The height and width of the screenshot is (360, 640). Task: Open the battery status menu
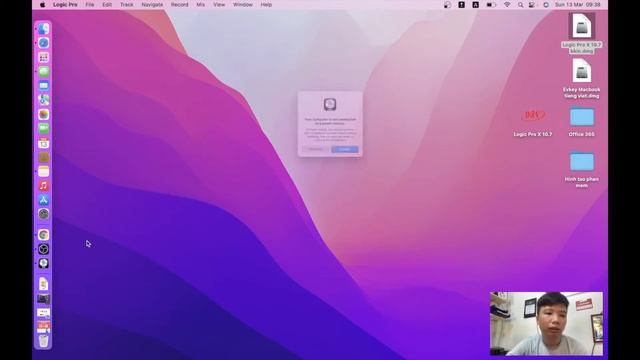pyautogui.click(x=491, y=5)
